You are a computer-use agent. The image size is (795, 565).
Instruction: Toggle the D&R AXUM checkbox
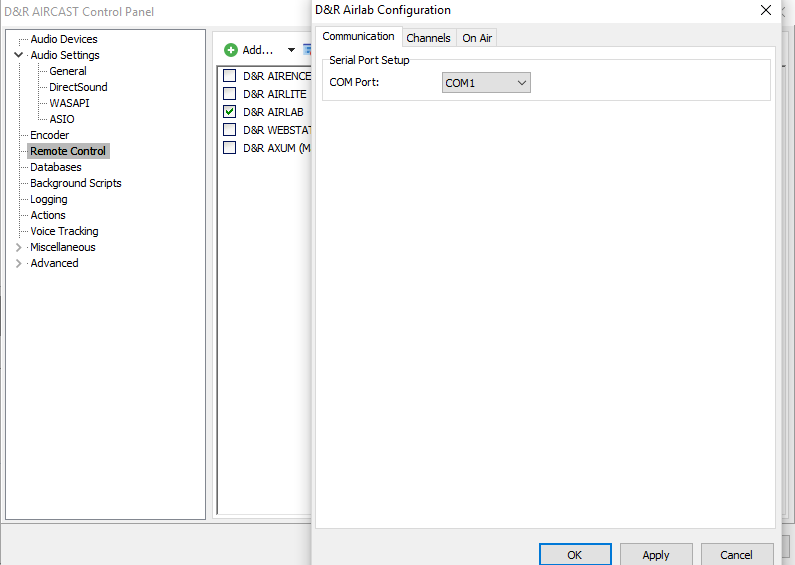click(x=230, y=148)
